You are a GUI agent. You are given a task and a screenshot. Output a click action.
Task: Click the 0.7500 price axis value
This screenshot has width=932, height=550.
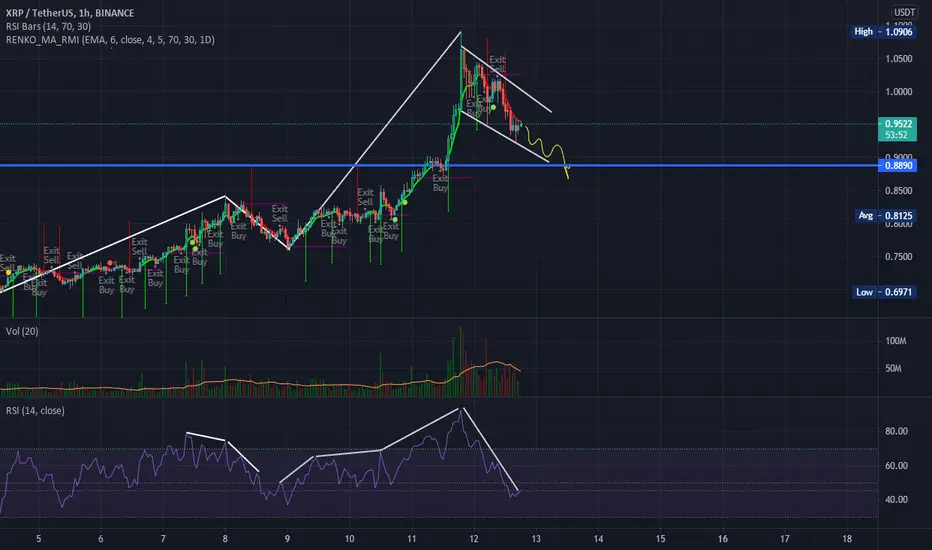coord(898,257)
